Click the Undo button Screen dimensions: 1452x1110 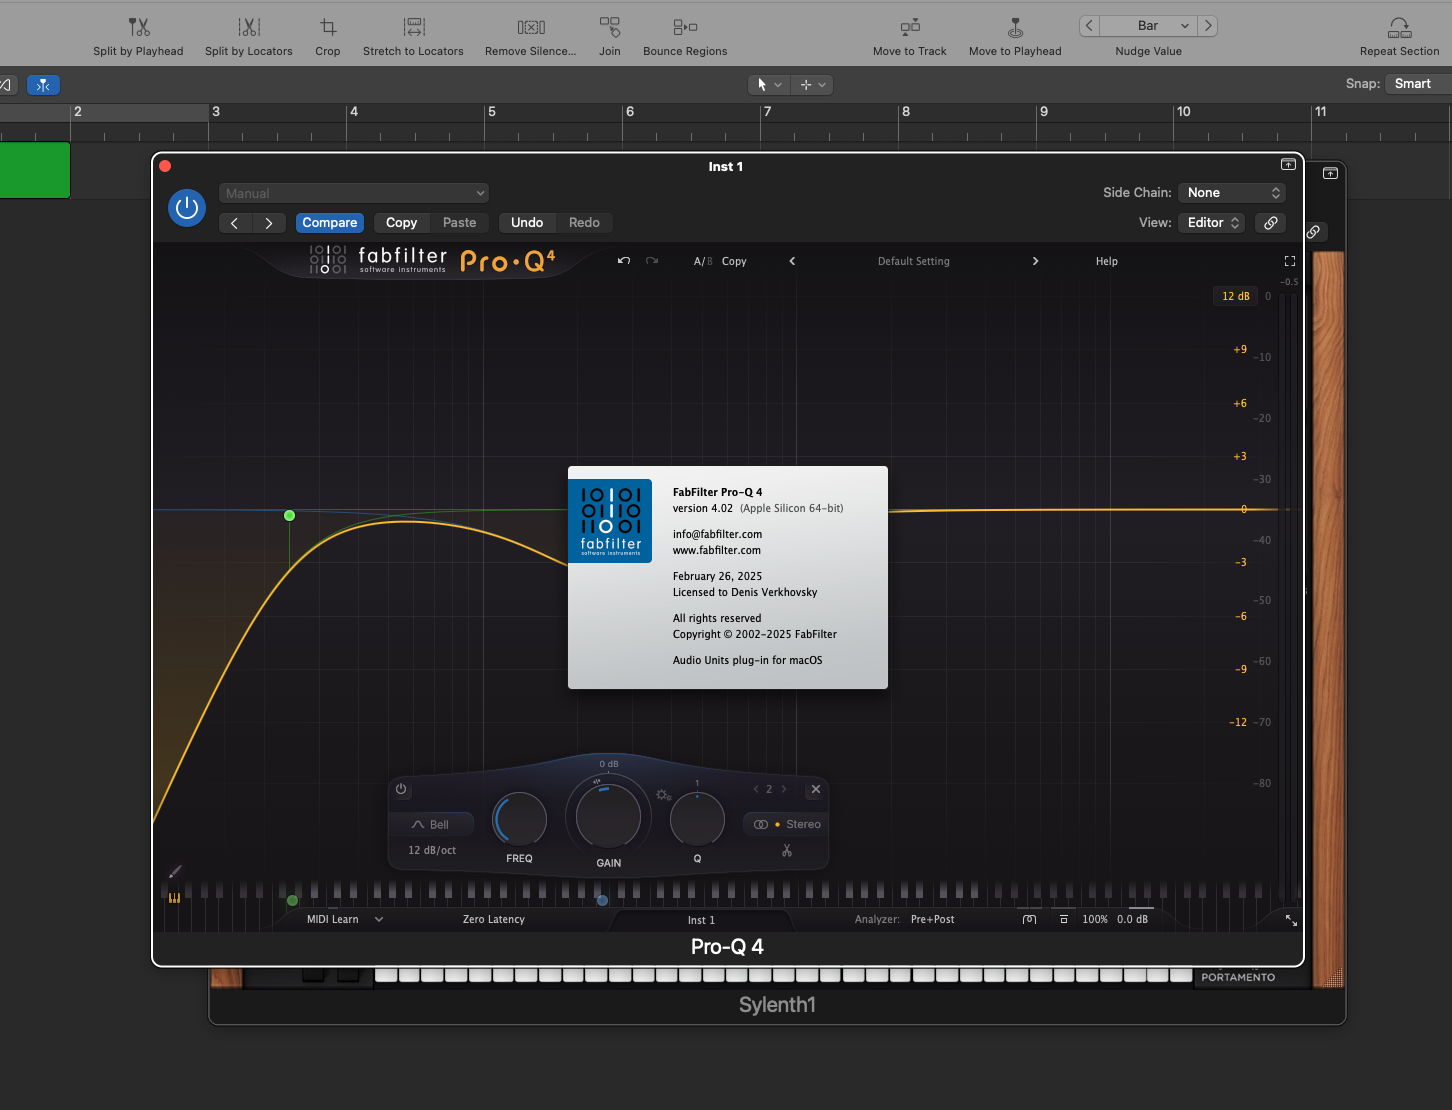click(x=526, y=223)
